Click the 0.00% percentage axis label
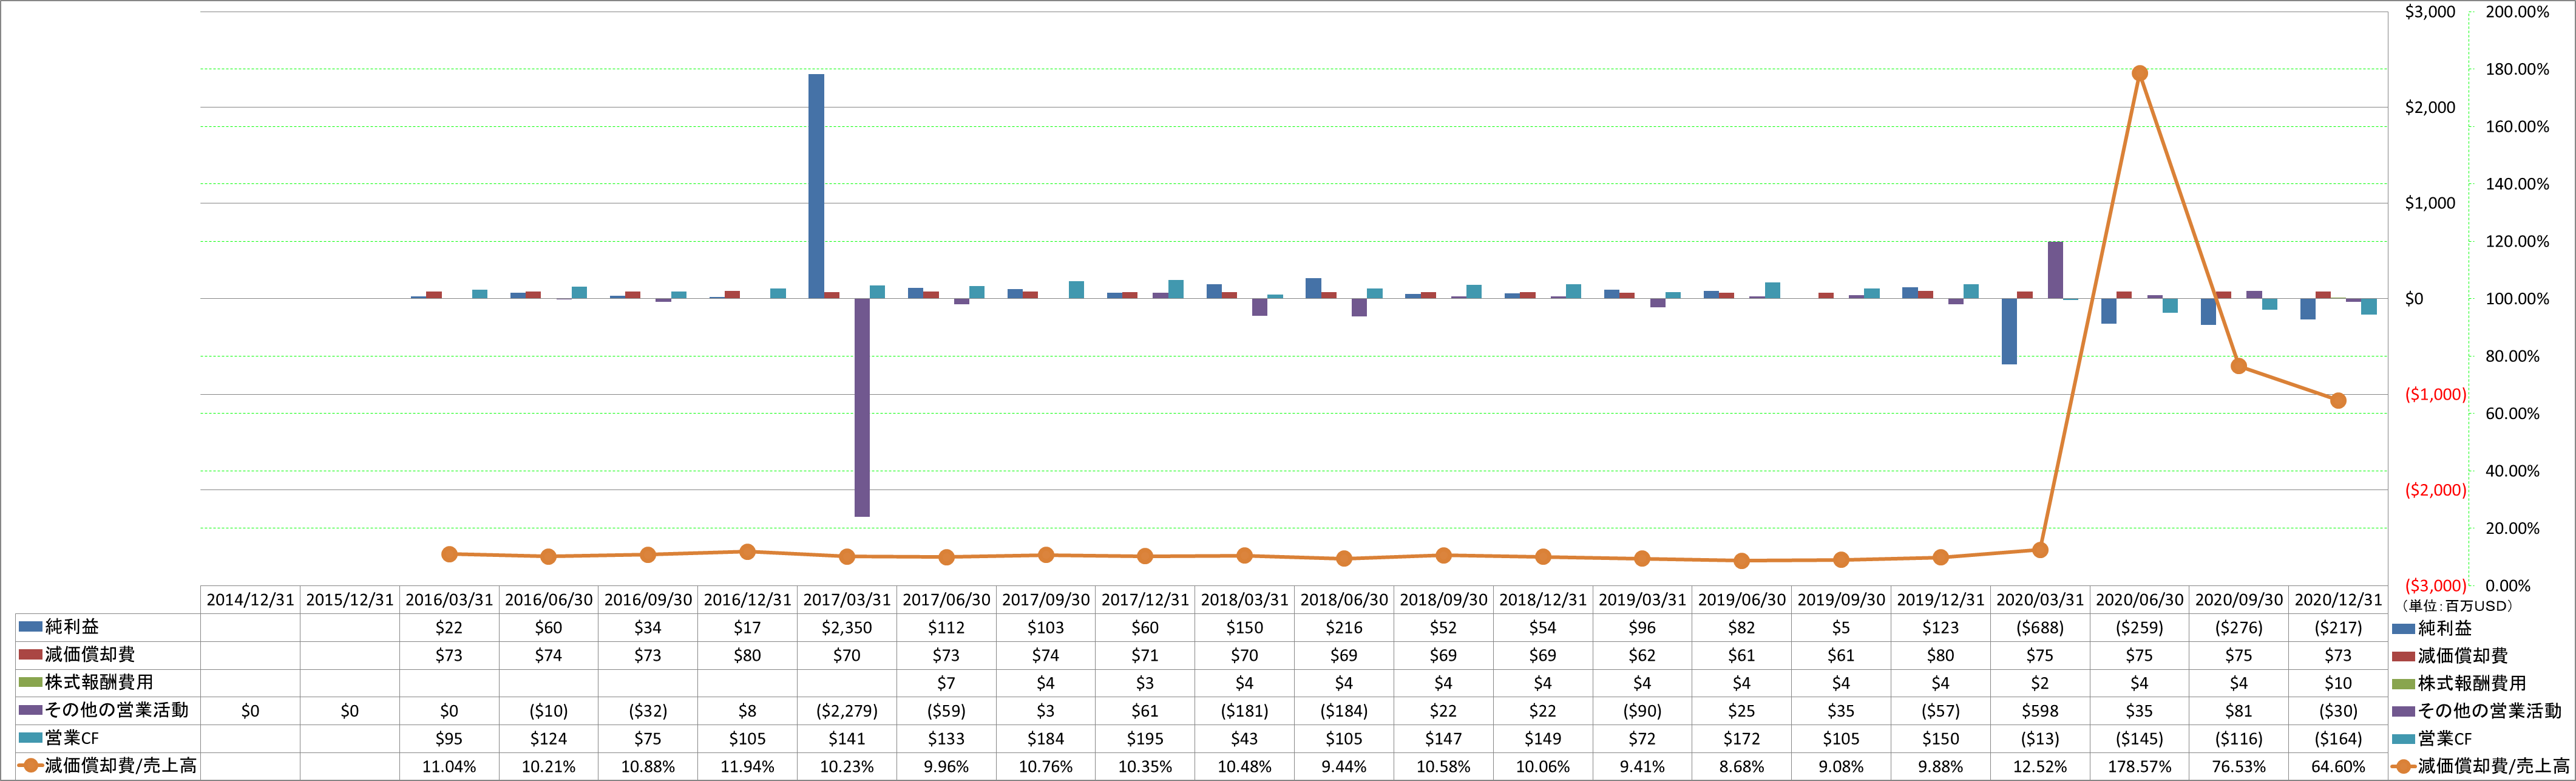 [2508, 586]
